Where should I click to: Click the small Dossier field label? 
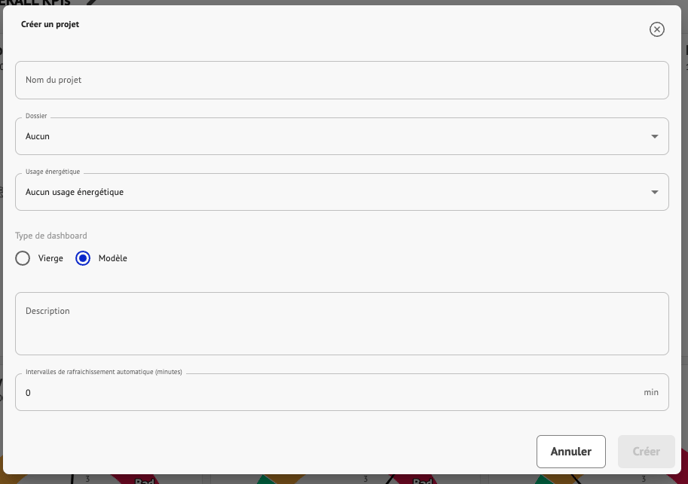coord(36,116)
